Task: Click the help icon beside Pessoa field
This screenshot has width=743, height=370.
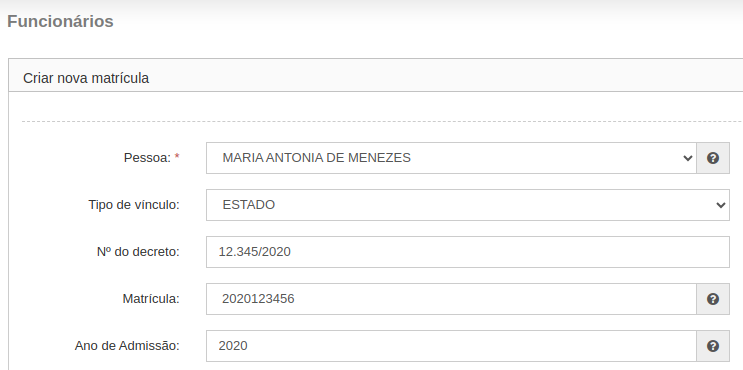Action: pyautogui.click(x=713, y=158)
